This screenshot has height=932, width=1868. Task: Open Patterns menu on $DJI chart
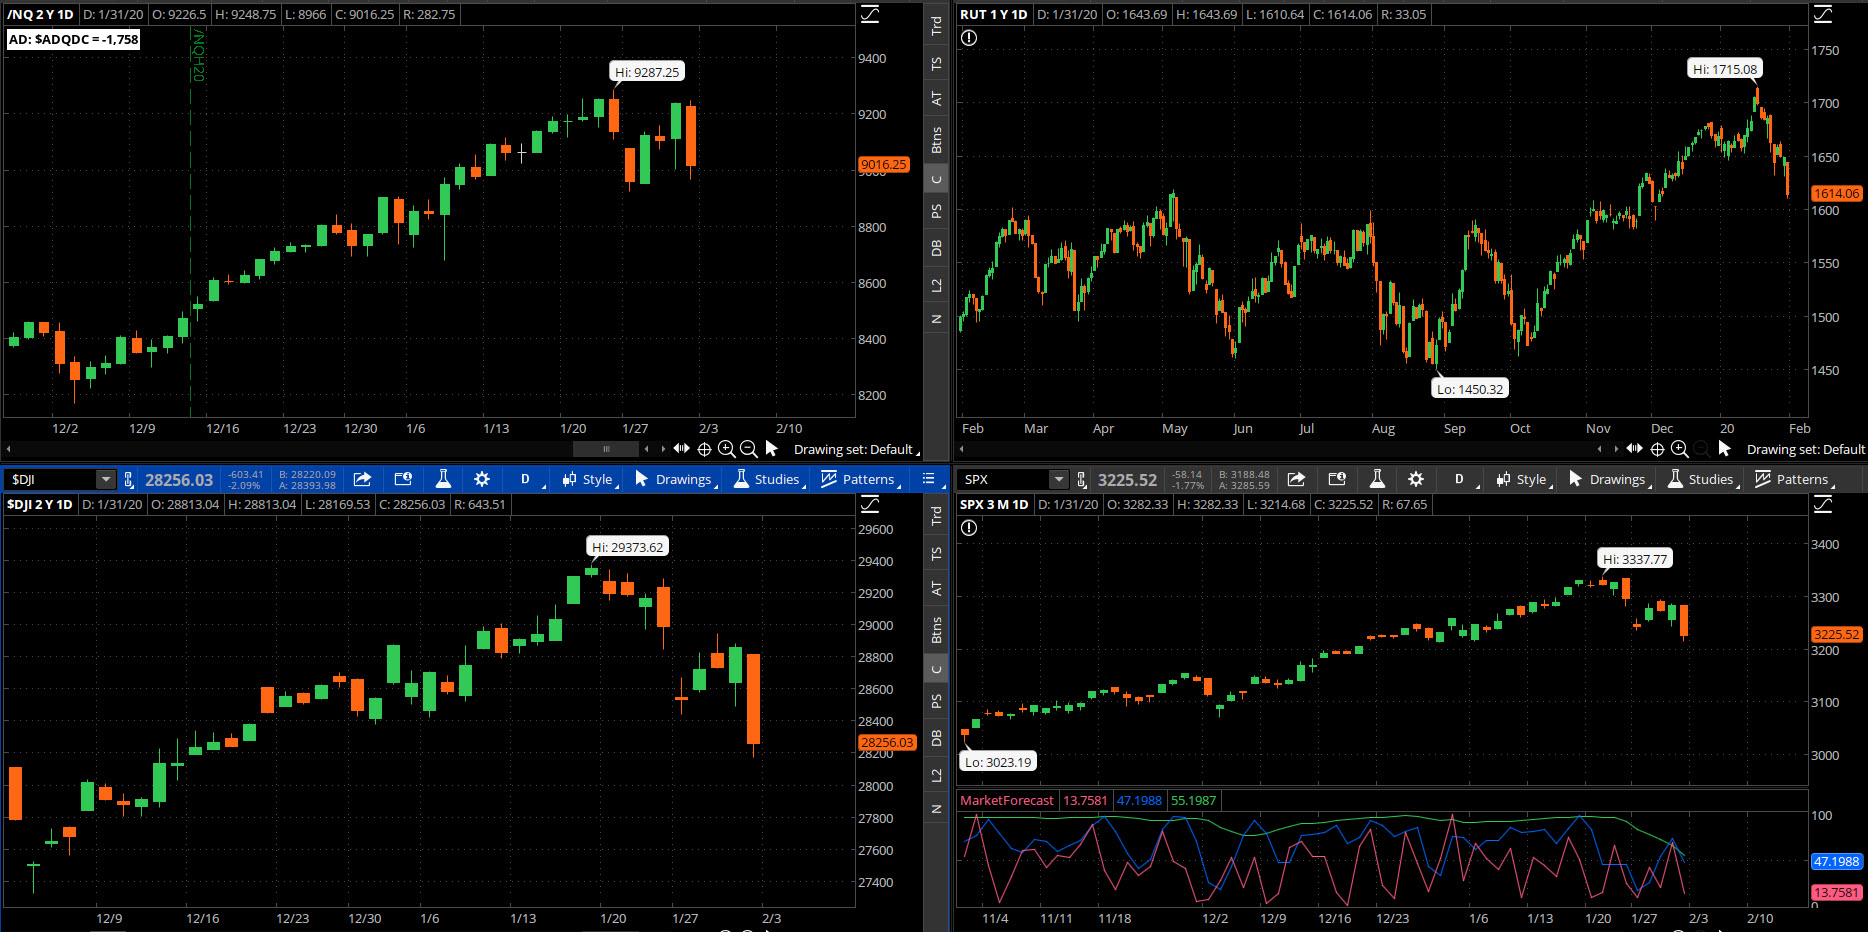coord(860,479)
